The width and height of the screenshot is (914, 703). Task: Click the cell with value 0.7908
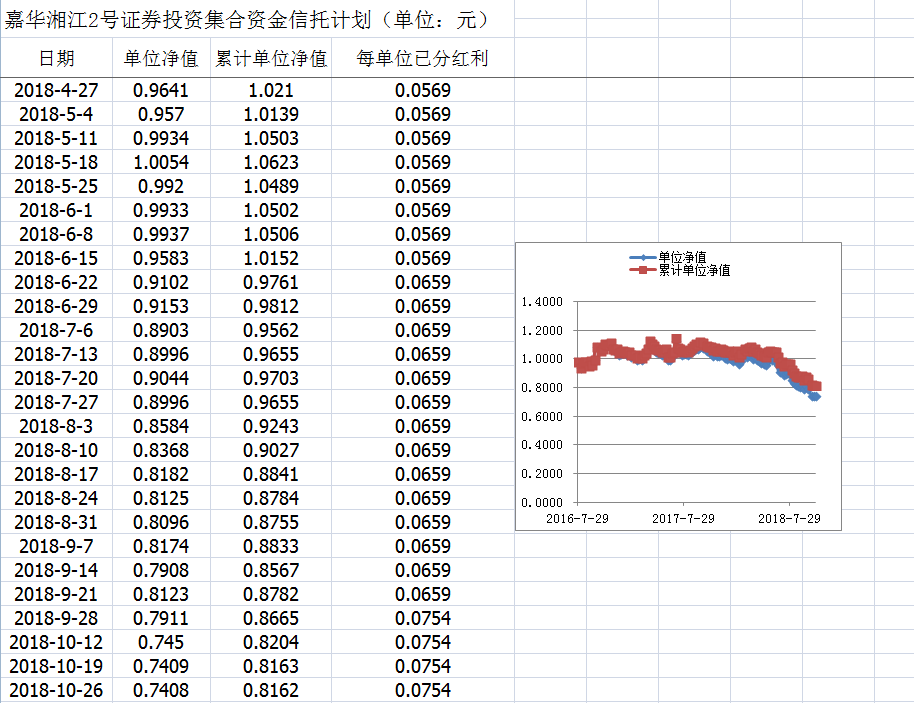point(161,570)
